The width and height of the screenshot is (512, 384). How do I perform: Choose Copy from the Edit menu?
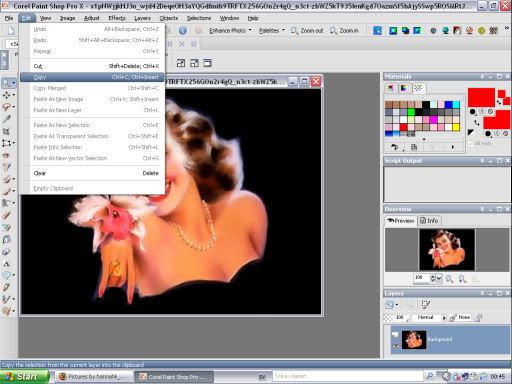[92, 77]
